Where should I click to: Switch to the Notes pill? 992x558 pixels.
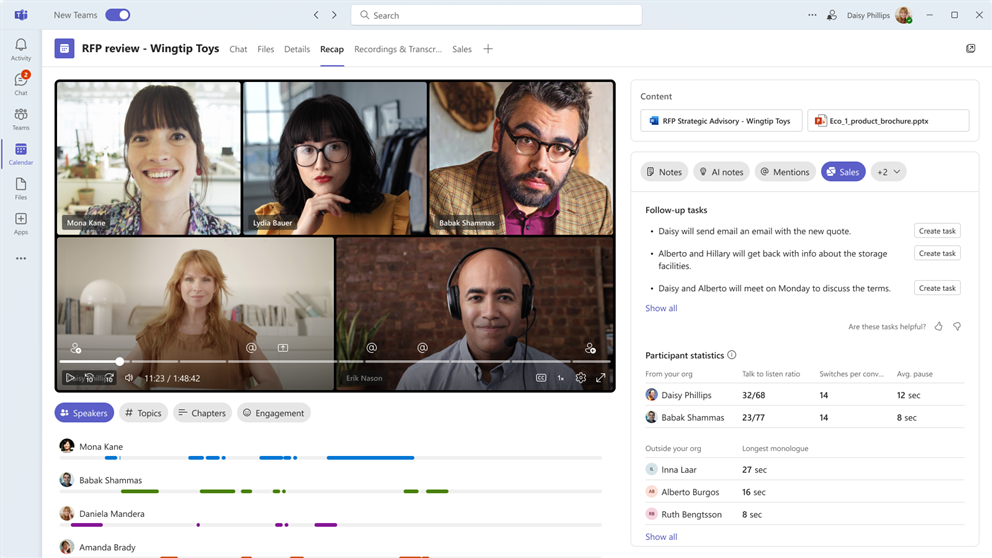tap(664, 171)
